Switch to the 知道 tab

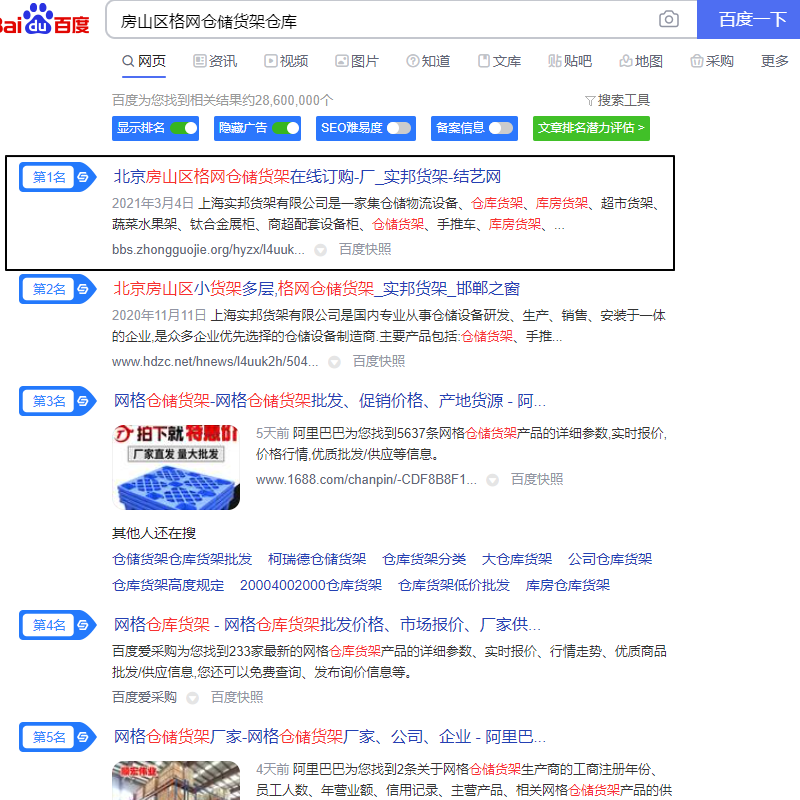click(428, 61)
